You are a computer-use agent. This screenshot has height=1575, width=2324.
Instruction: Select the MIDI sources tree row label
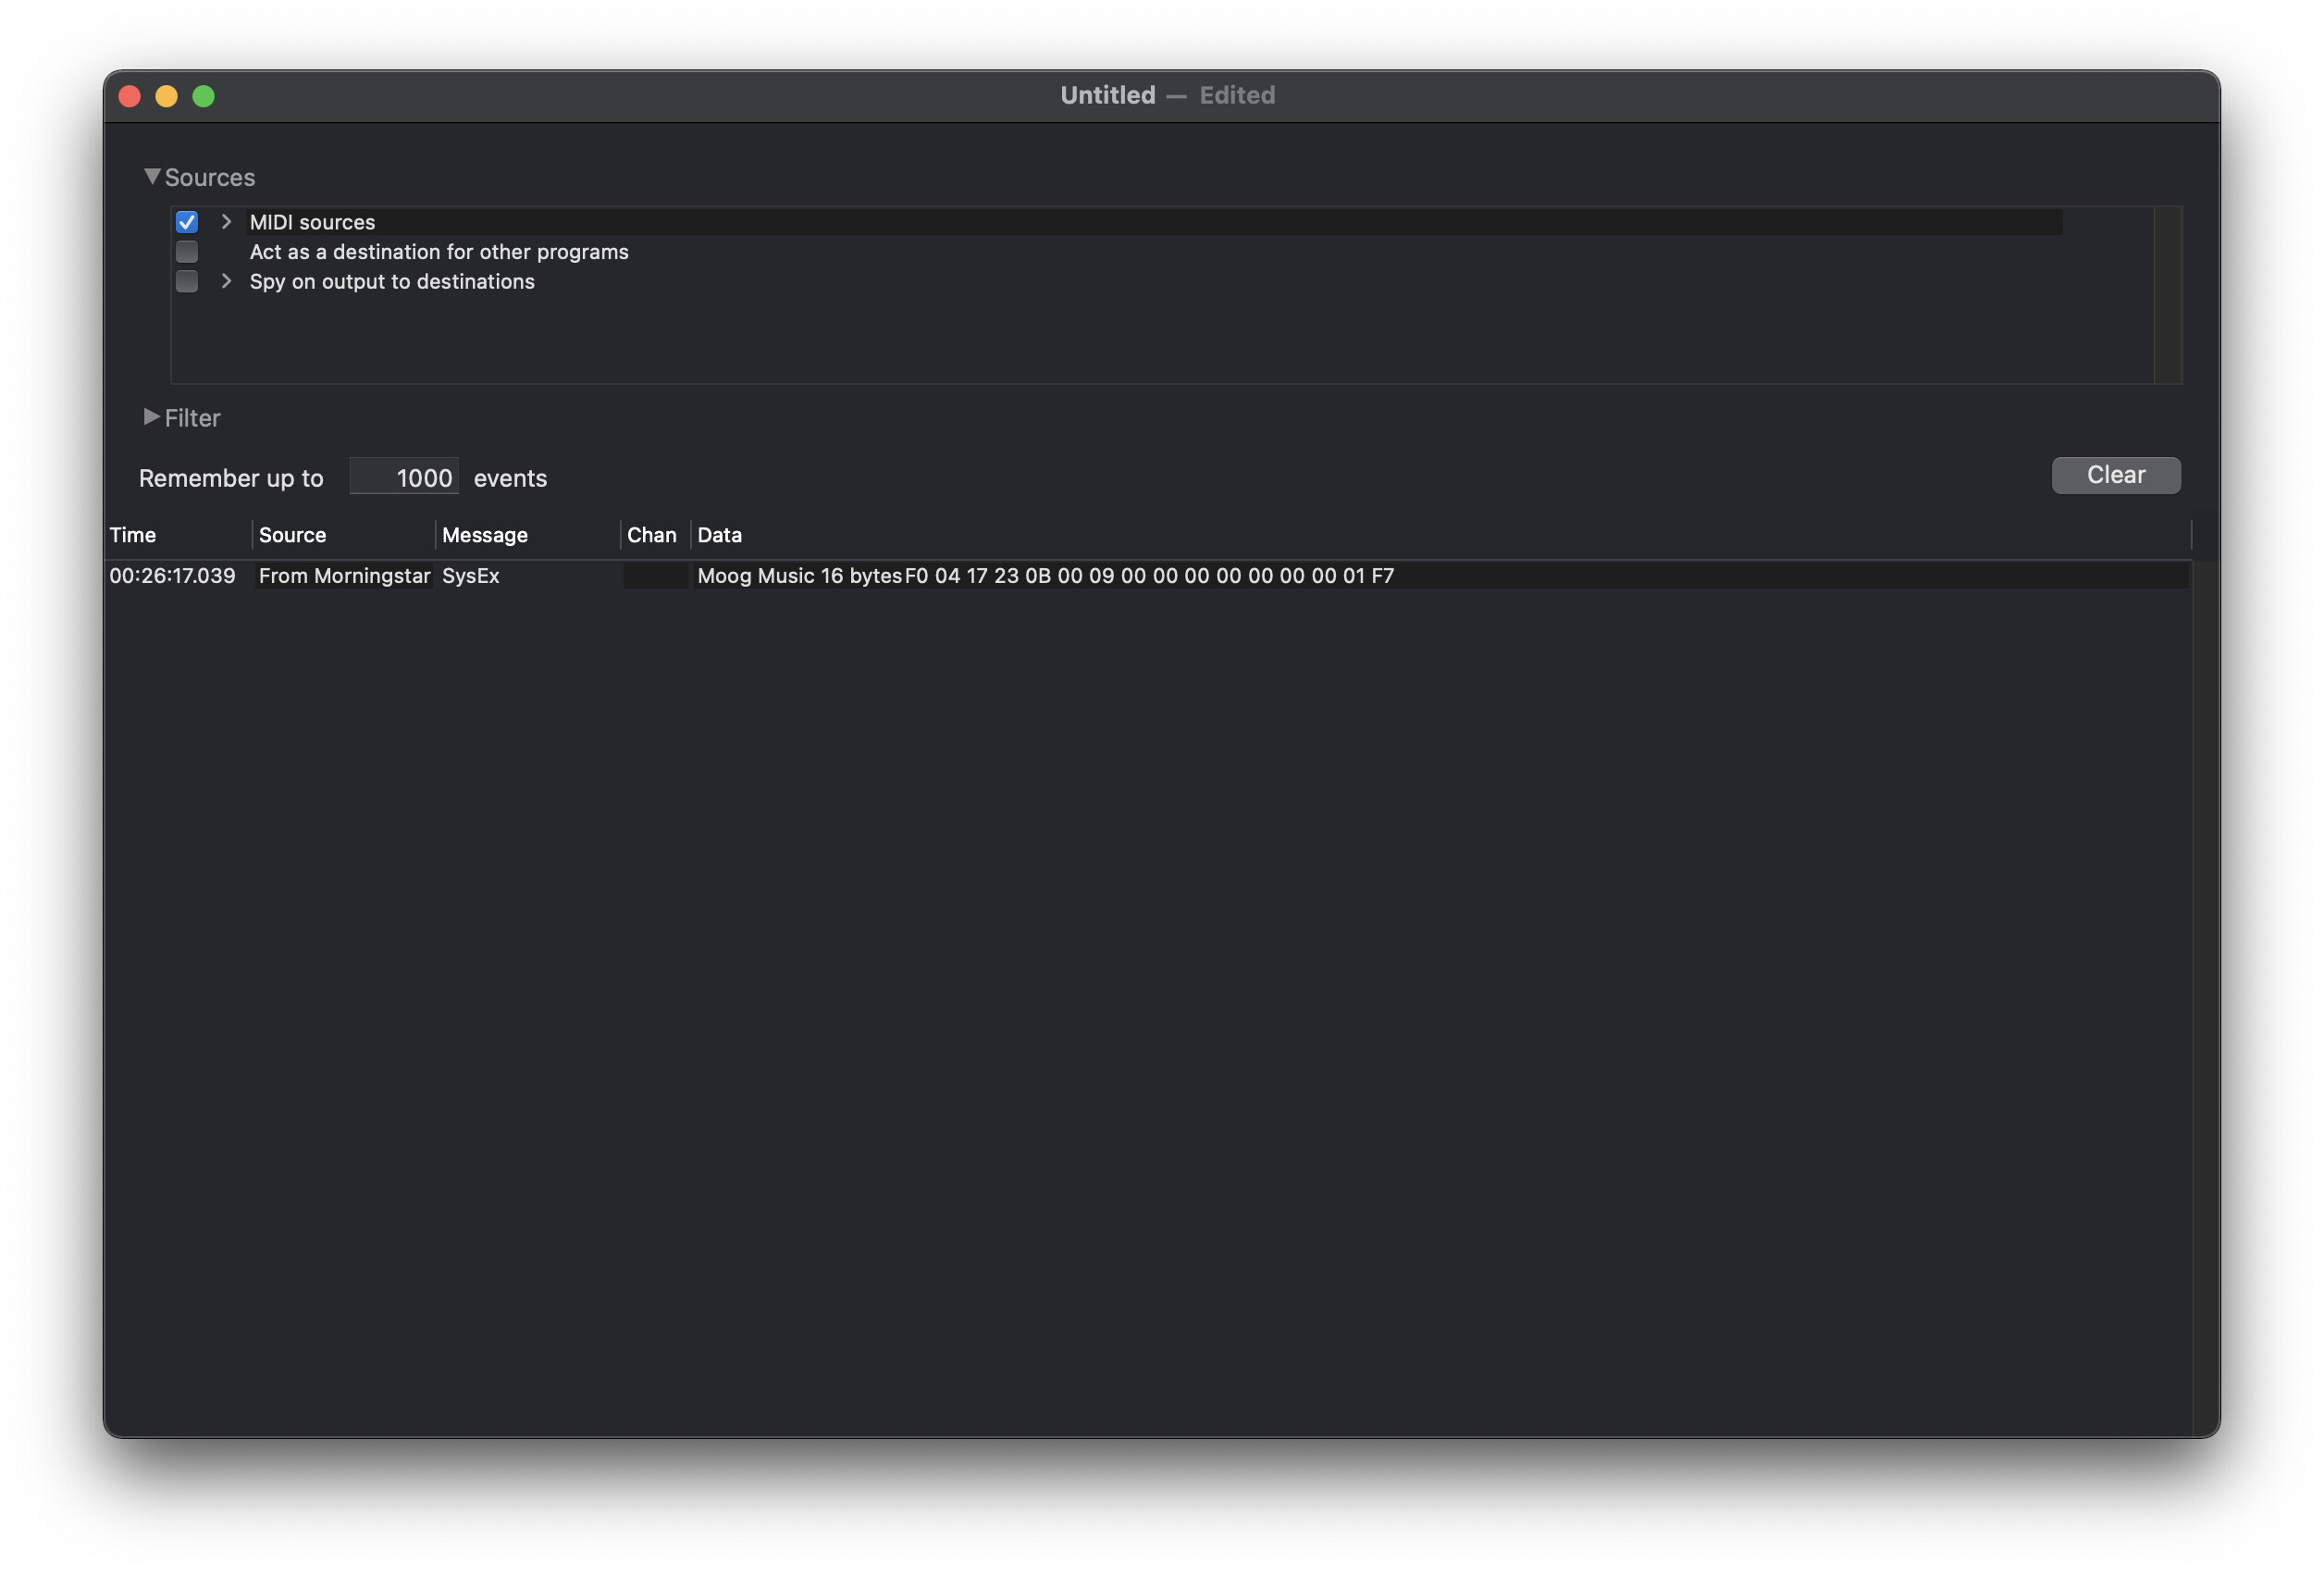(312, 222)
